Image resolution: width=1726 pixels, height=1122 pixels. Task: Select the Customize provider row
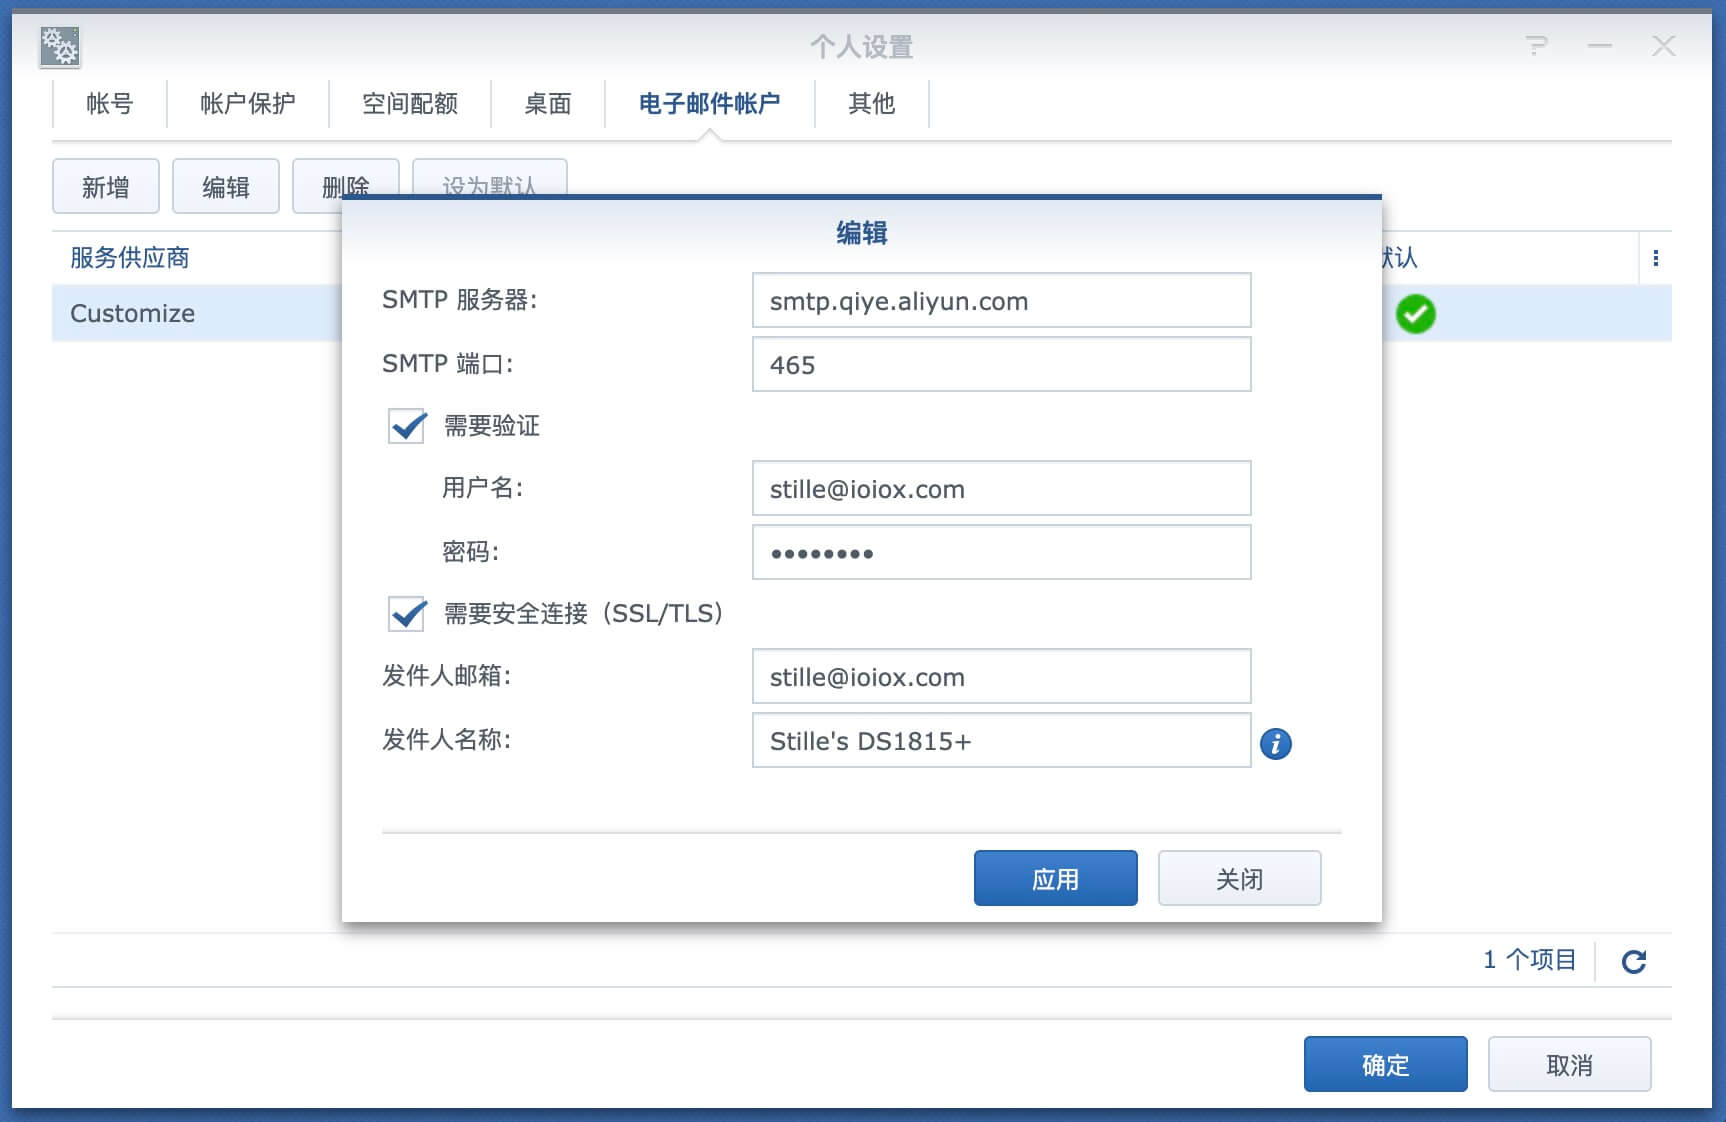pos(197,313)
